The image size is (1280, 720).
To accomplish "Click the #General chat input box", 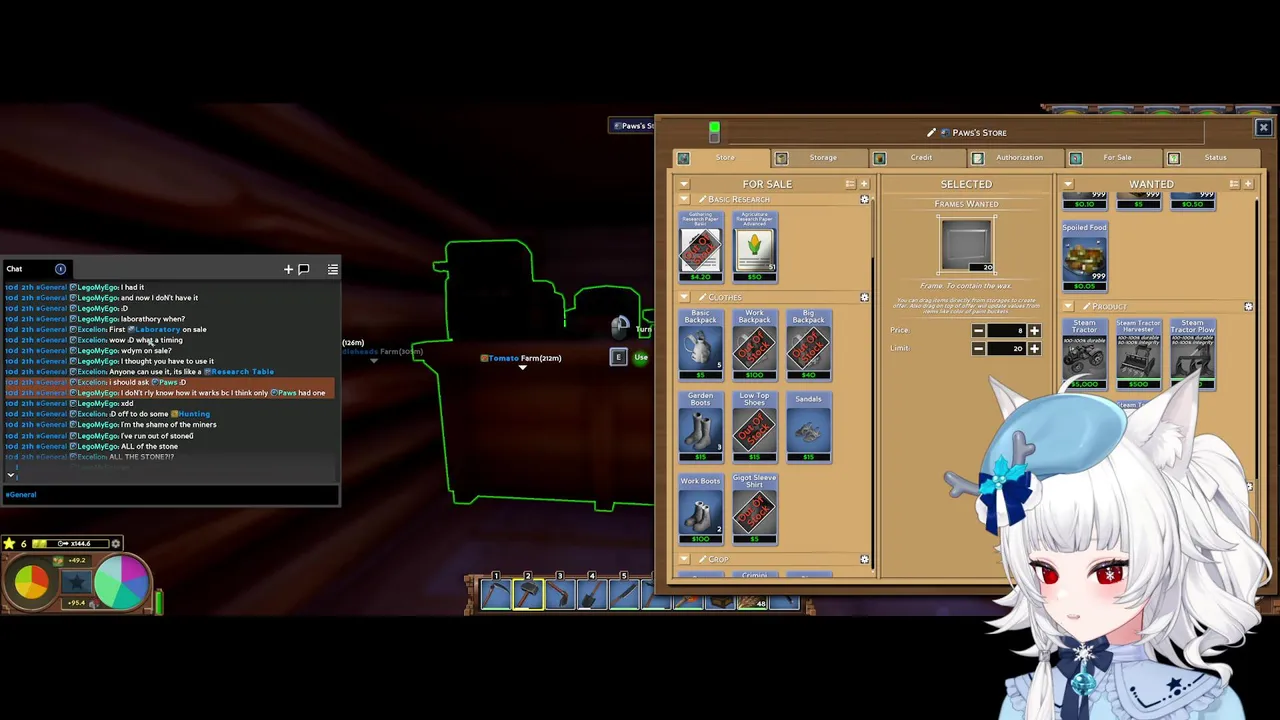I will click(x=170, y=494).
